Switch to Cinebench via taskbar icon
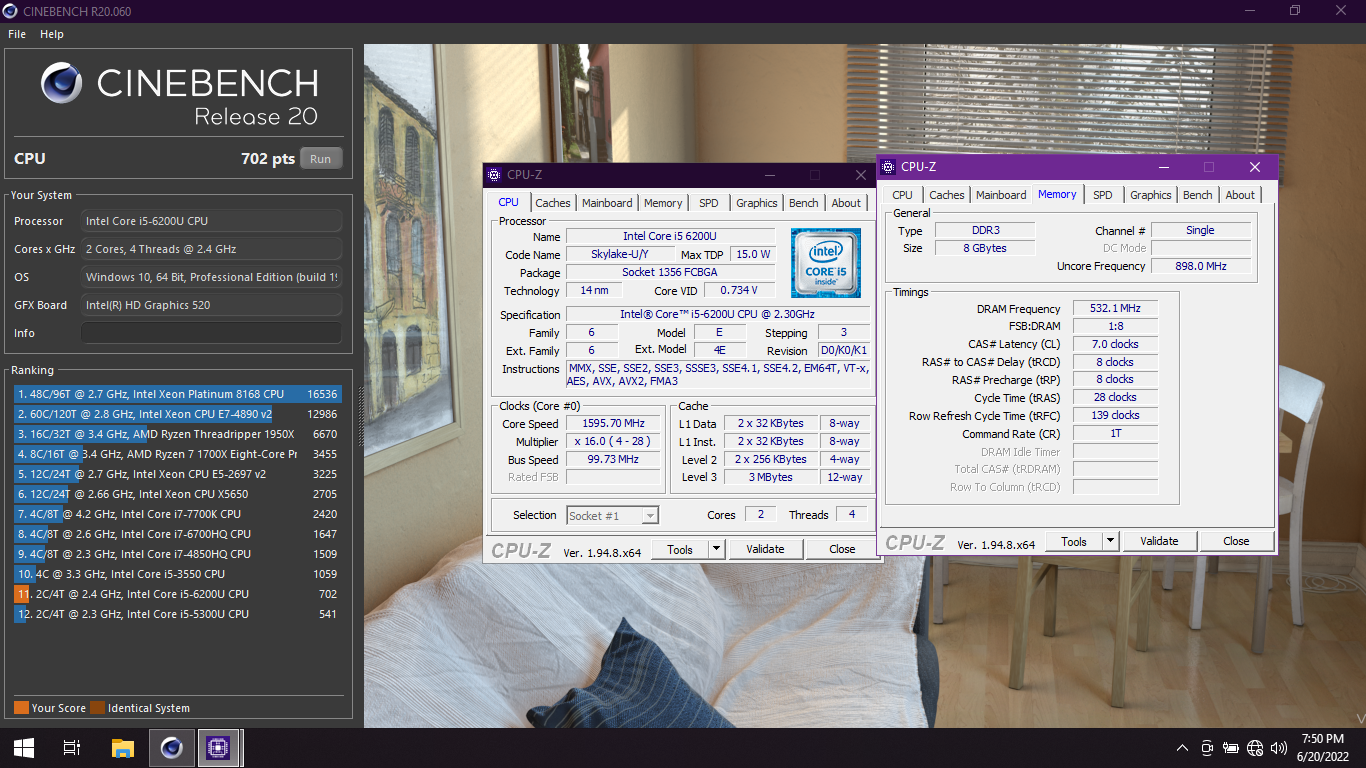This screenshot has height=768, width=1366. point(171,748)
